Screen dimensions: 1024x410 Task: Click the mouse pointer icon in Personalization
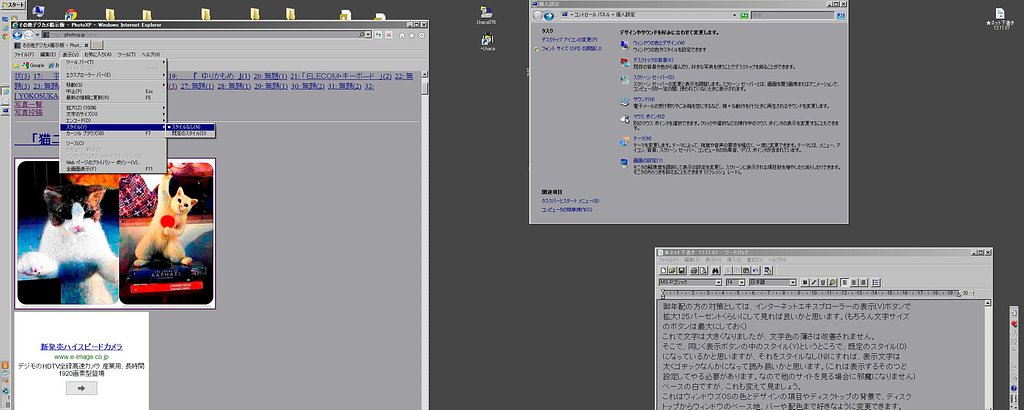624,119
